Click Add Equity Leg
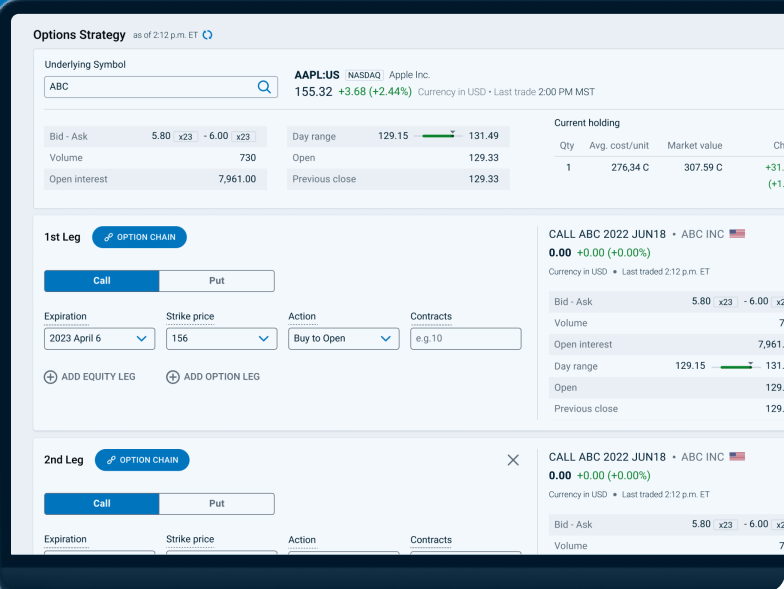Viewport: 784px width, 589px height. pos(90,377)
